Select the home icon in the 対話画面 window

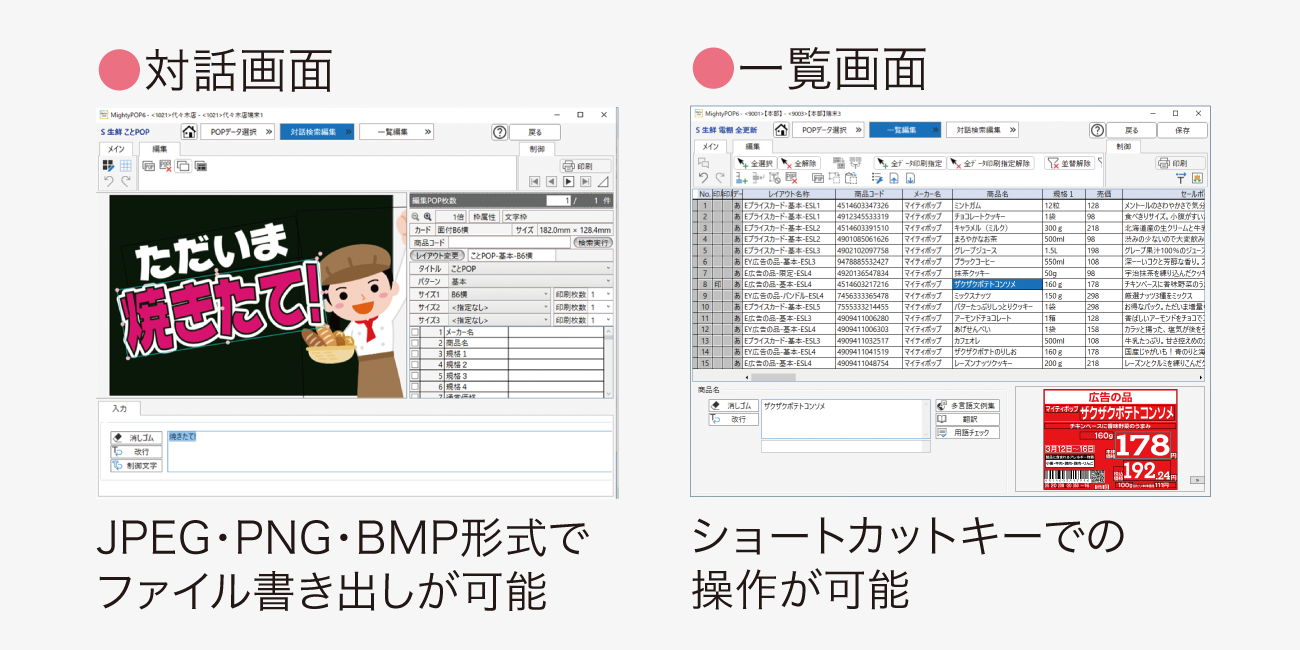[189, 132]
